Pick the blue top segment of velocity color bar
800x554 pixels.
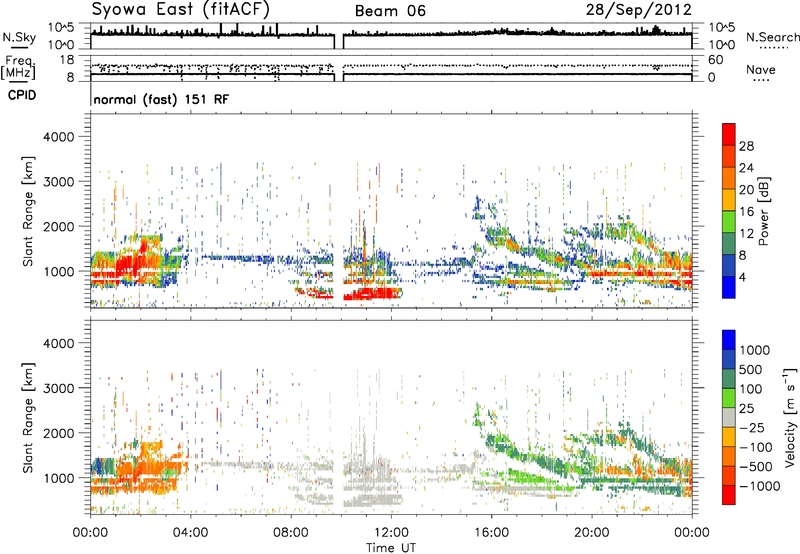[729, 339]
